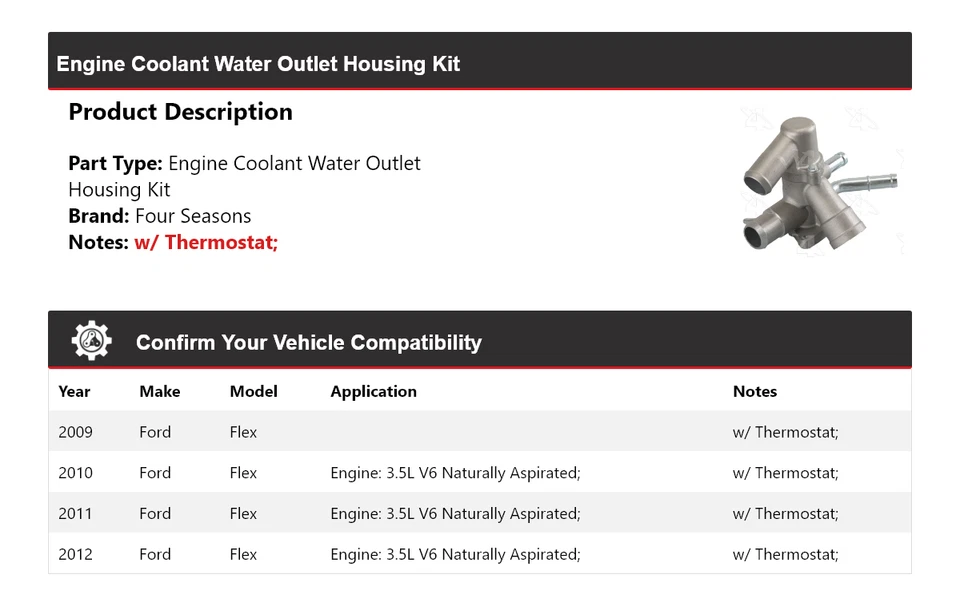This screenshot has height=606, width=960.
Task: Select the Confirm Your Vehicle Compatibility heading
Action: click(x=308, y=343)
